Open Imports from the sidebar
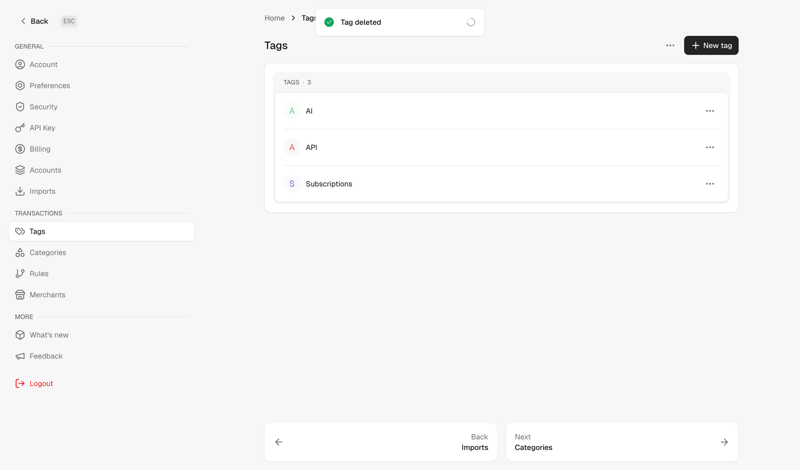The width and height of the screenshot is (800, 470). pyautogui.click(x=102, y=191)
